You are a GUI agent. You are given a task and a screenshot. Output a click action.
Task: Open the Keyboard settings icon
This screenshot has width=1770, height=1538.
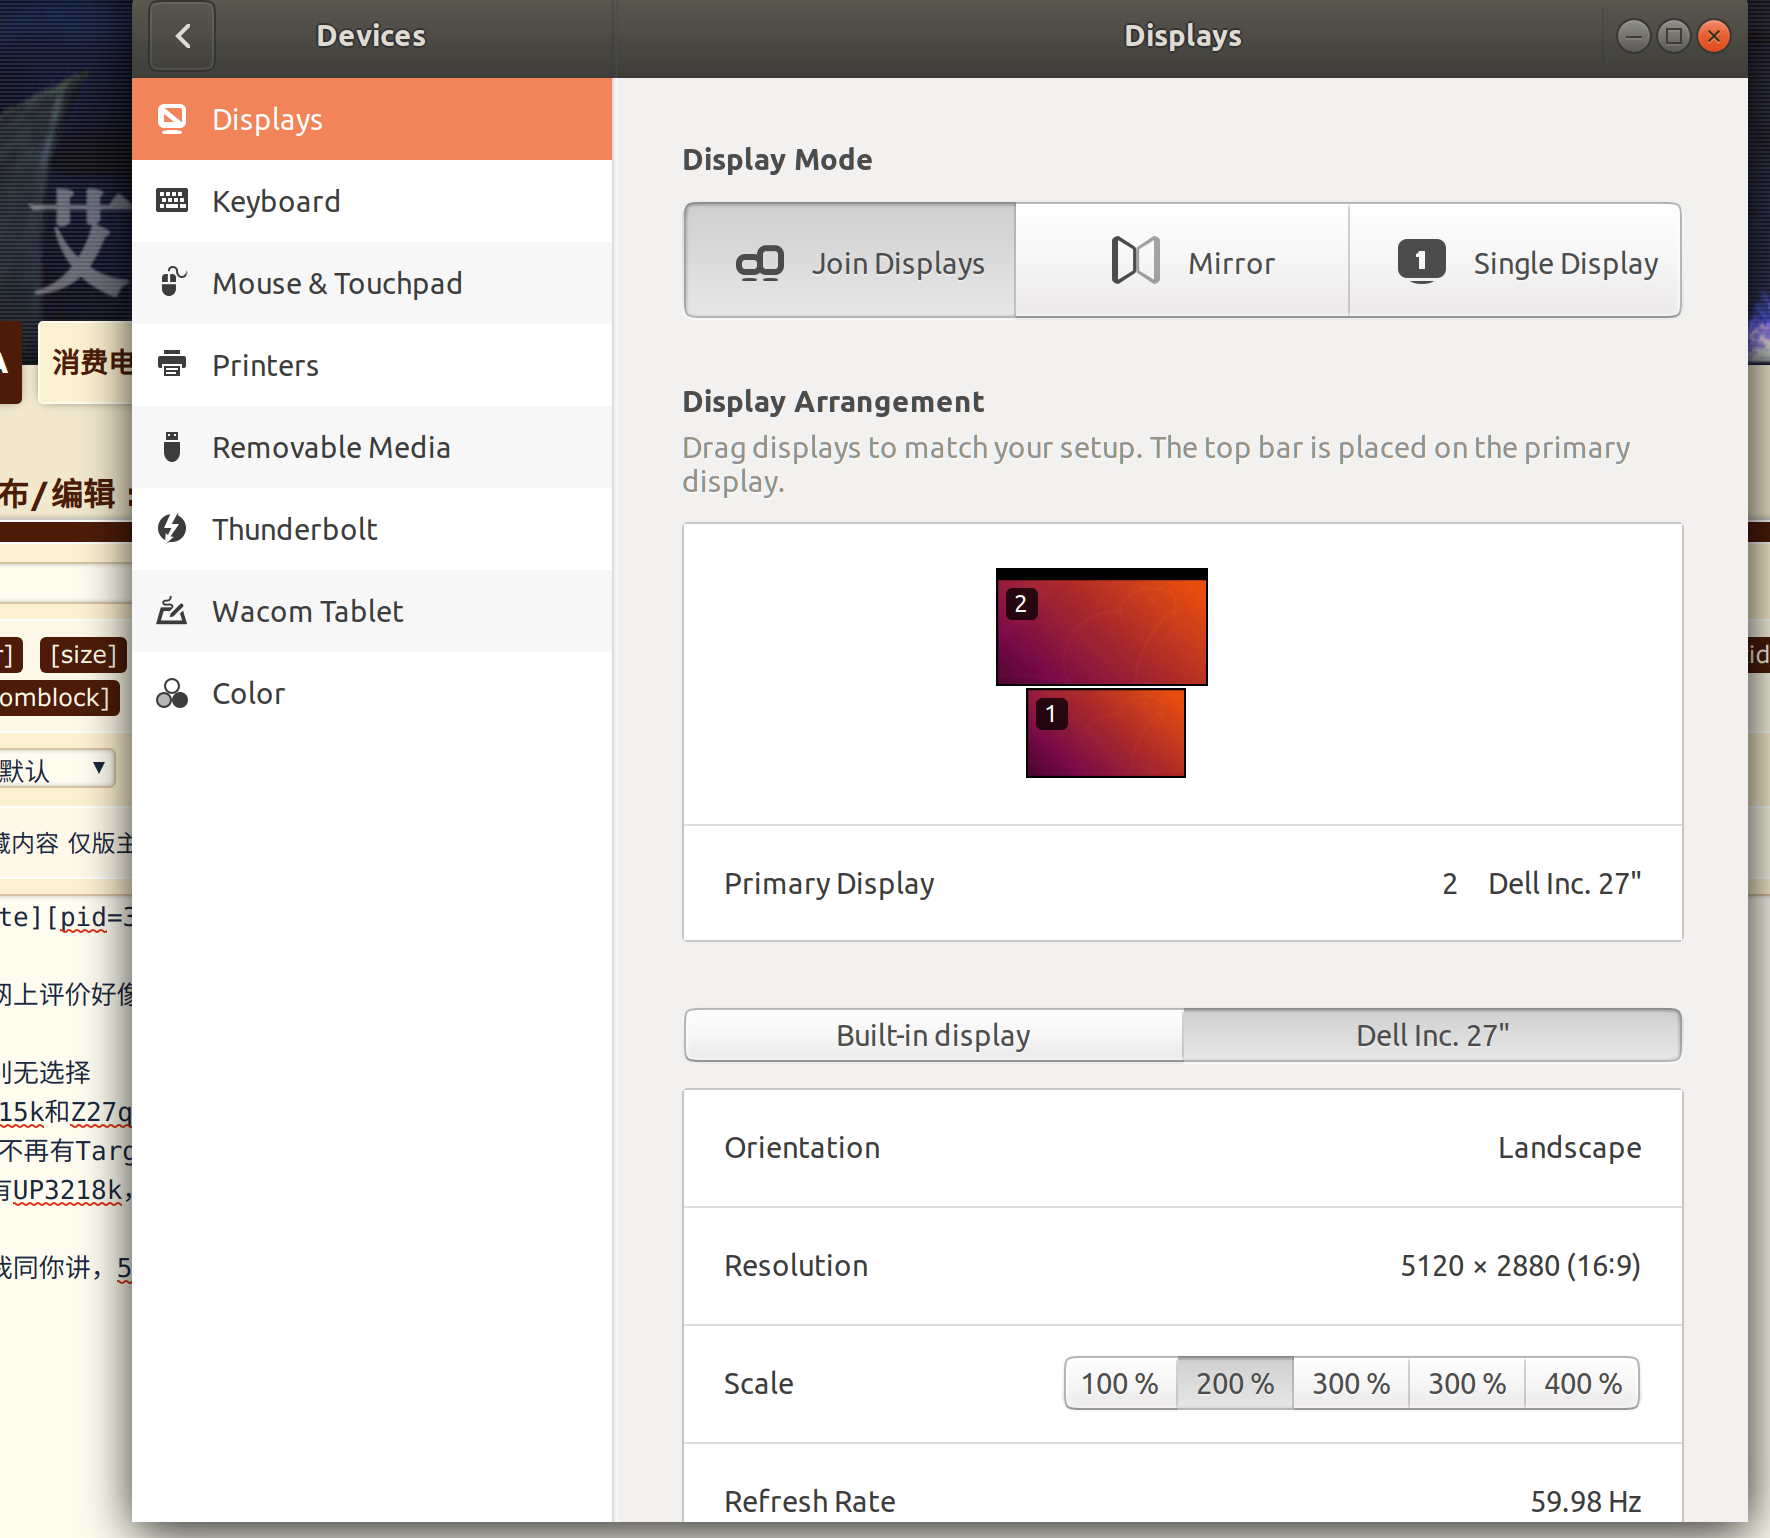172,201
